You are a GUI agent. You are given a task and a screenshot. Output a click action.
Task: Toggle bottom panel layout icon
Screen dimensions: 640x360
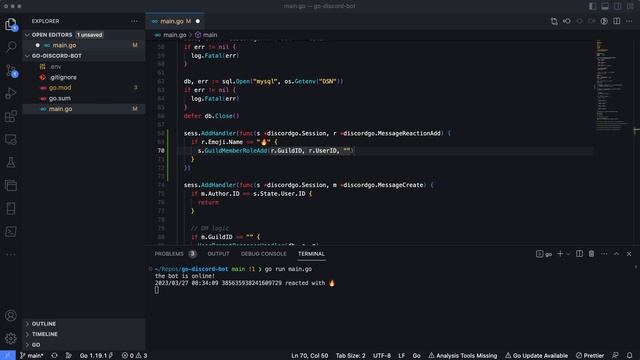(605, 6)
